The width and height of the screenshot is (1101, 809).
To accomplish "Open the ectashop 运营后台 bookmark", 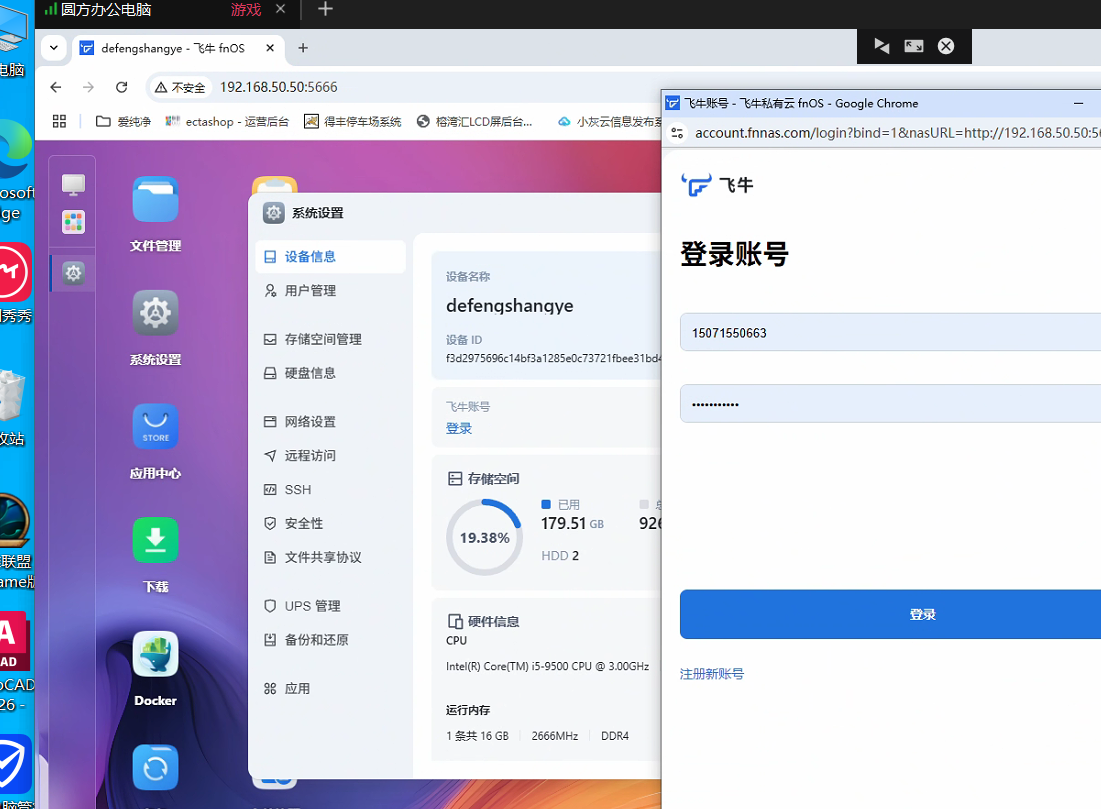I will pyautogui.click(x=227, y=121).
